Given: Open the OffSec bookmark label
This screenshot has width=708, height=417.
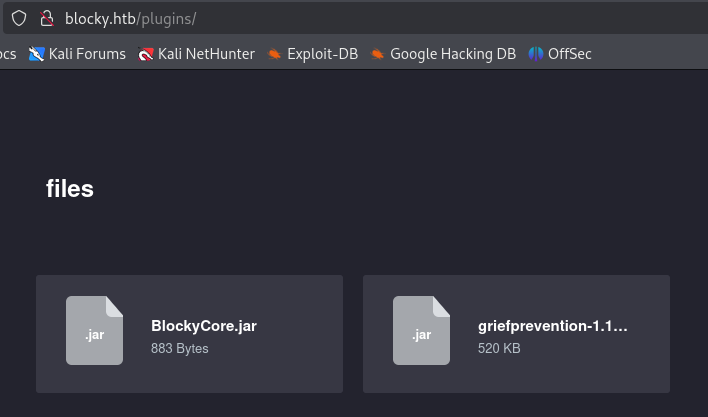Looking at the screenshot, I should [570, 54].
